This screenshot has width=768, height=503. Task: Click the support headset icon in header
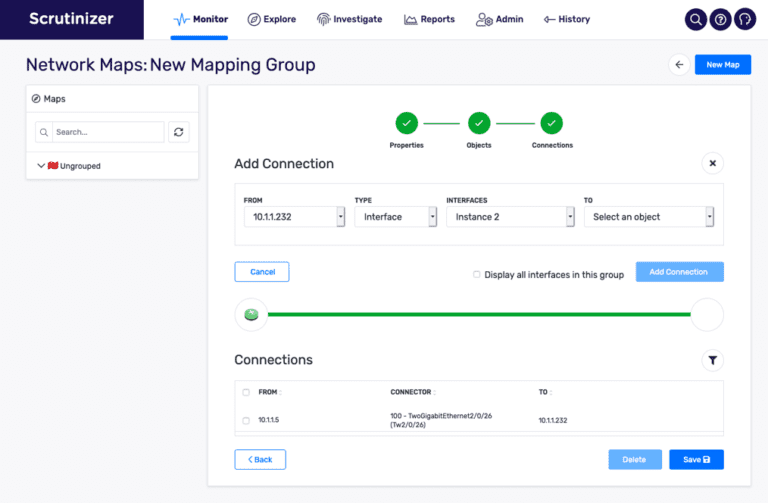[745, 20]
